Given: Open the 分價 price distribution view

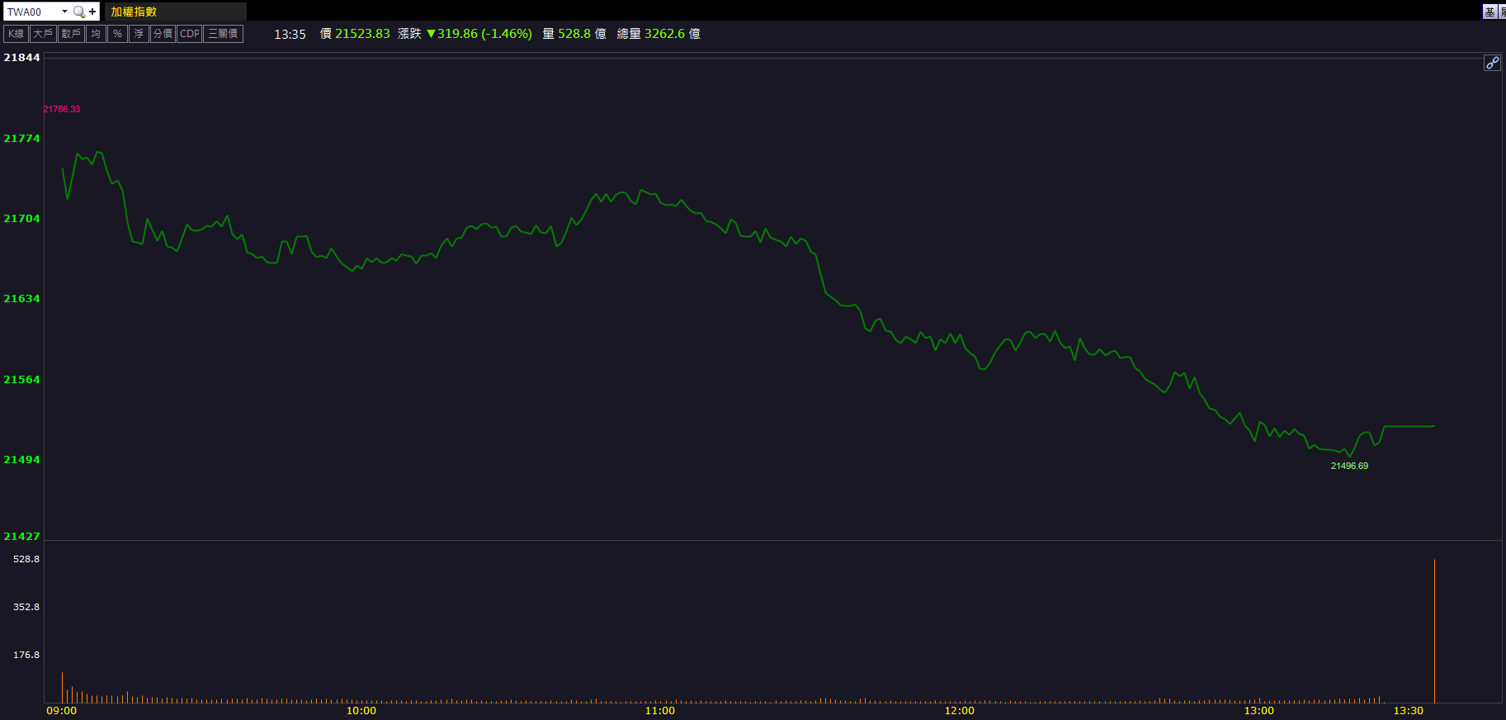Looking at the screenshot, I should coord(163,34).
